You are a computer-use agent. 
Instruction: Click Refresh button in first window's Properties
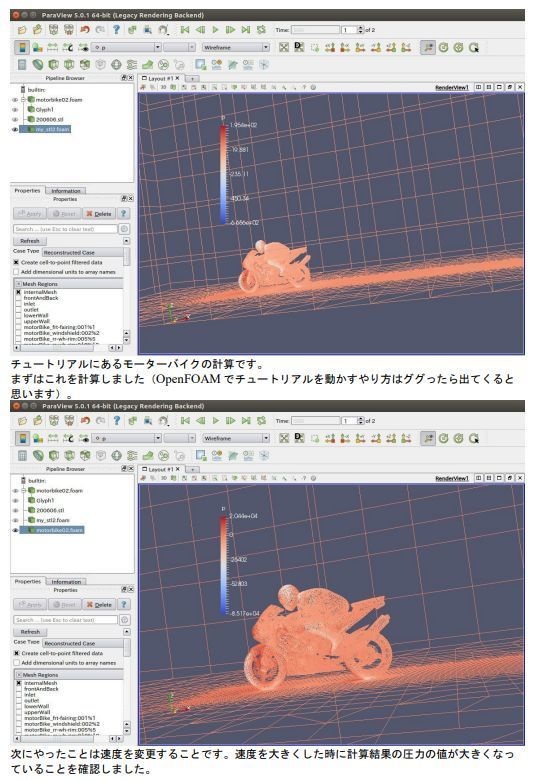(x=30, y=241)
